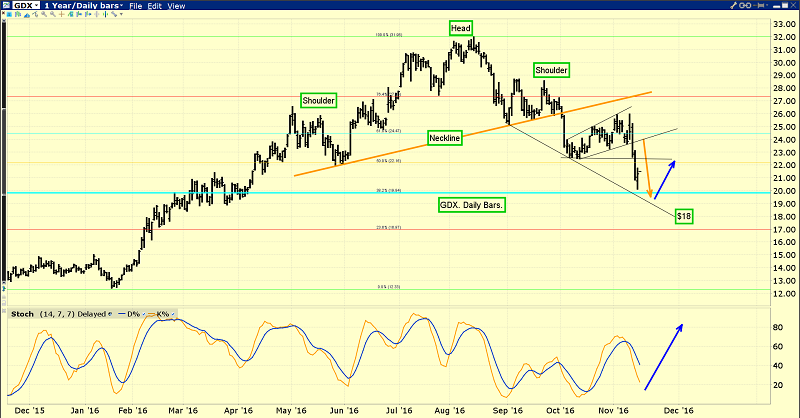
Task: Maximize the GDX chart window
Action: click(785, 5)
